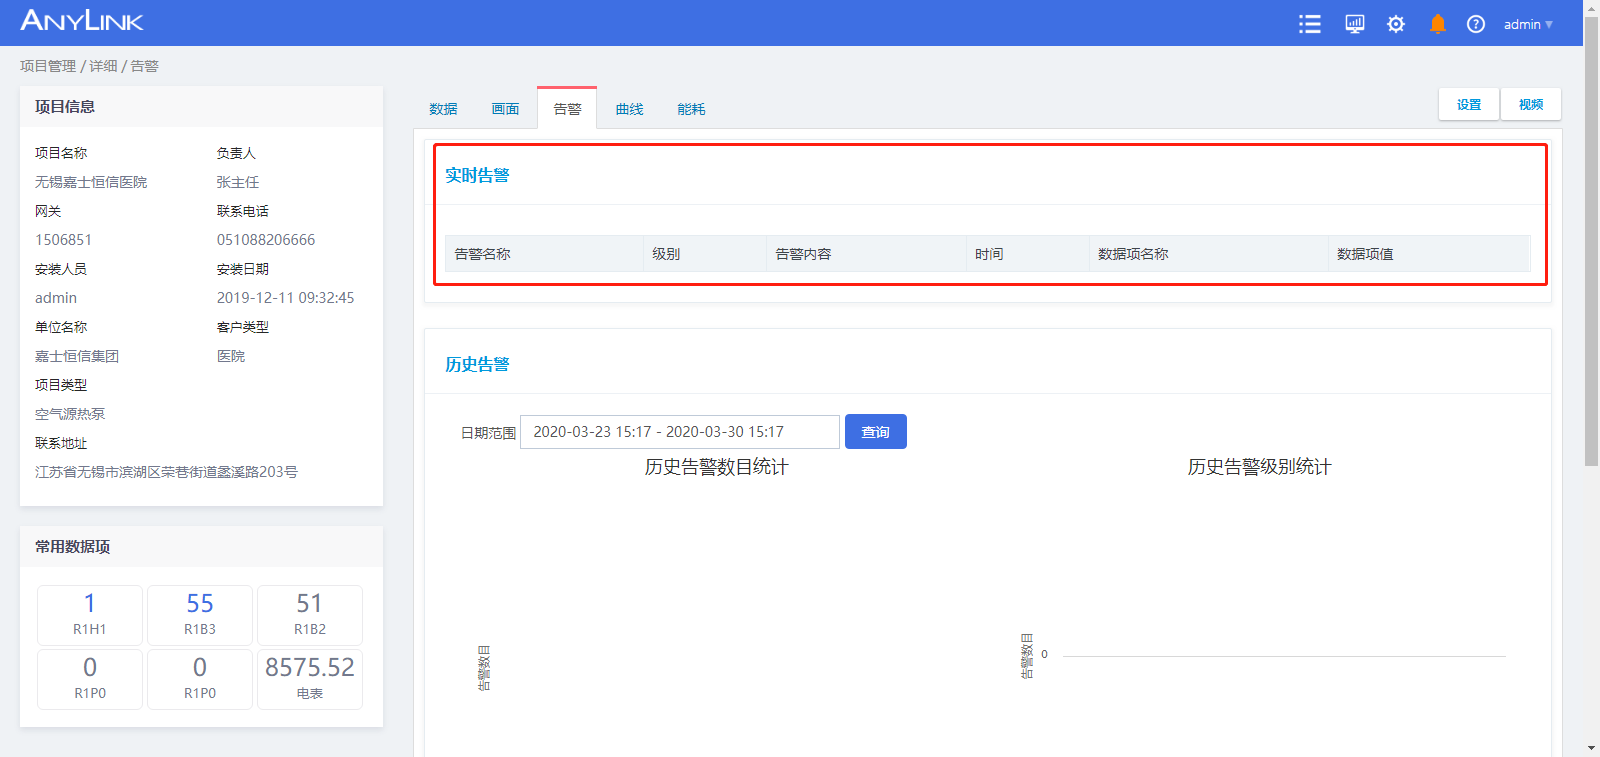Image resolution: width=1600 pixels, height=757 pixels.
Task: Click 张主任 responsible person value
Action: pos(238,182)
